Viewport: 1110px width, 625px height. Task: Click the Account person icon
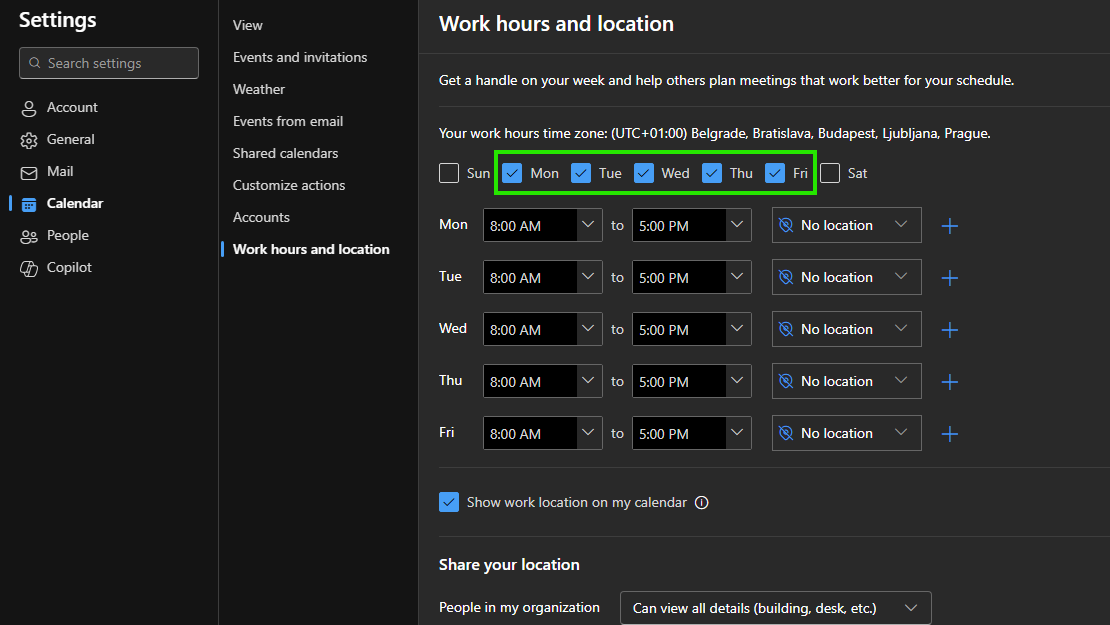[x=29, y=108]
